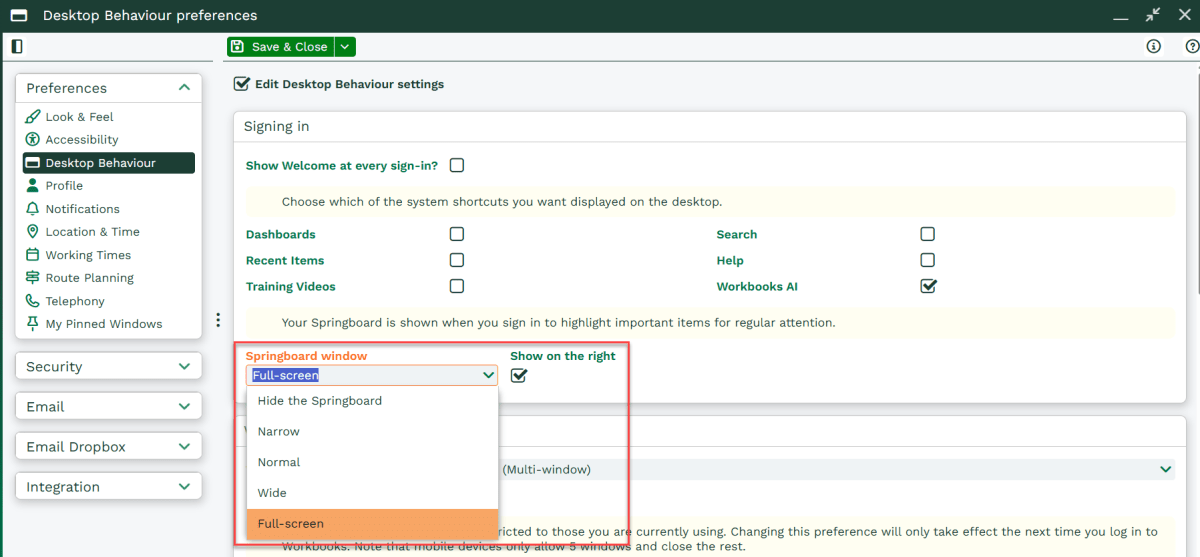Open Accessibility preferences
The height and width of the screenshot is (557, 1200).
pos(82,140)
